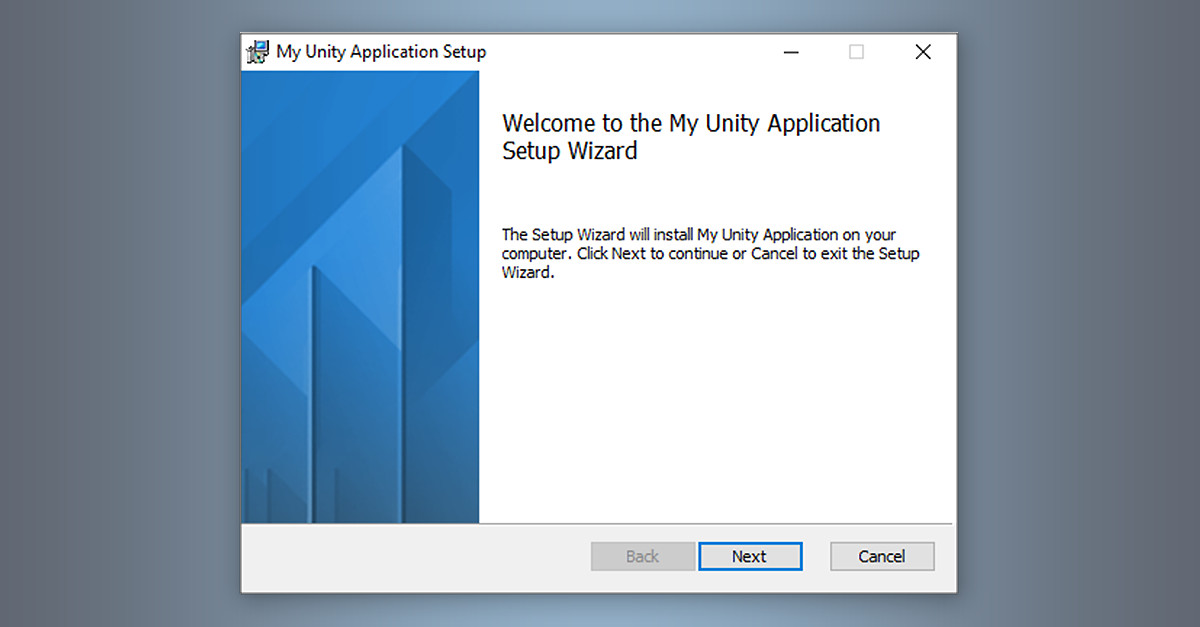Click the 'The Setup Wizard will install' paragraph
Viewport: 1200px width, 627px height.
coord(711,253)
